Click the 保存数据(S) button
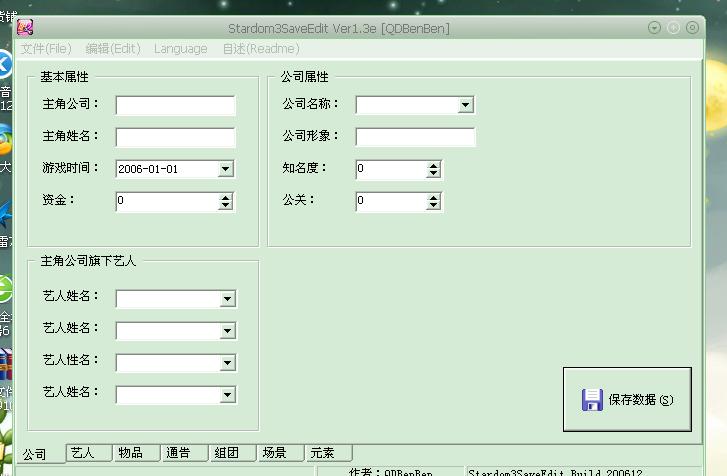 [x=627, y=400]
